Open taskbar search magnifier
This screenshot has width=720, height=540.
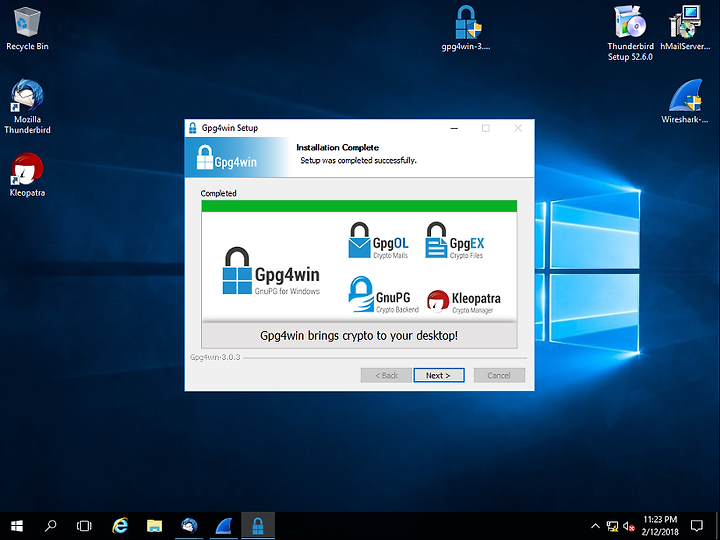point(51,526)
